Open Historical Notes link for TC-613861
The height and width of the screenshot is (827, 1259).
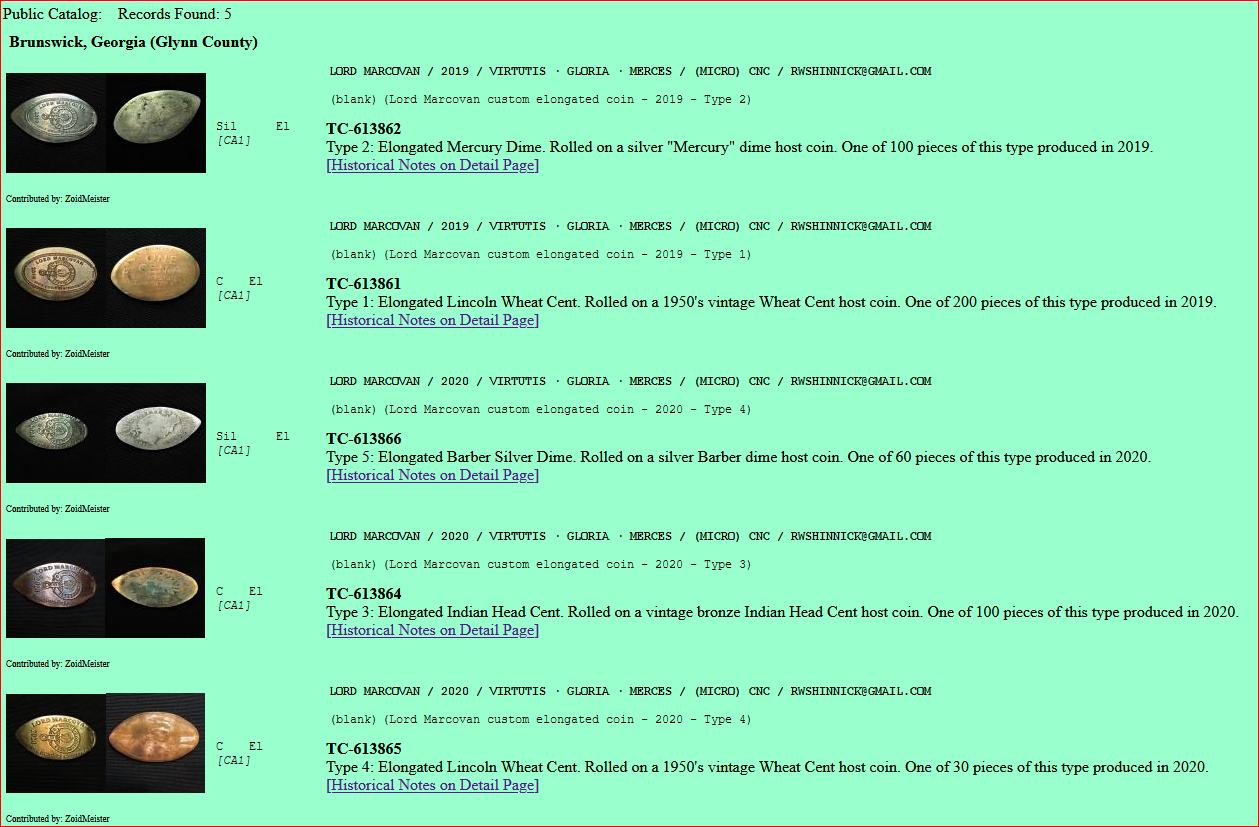[432, 320]
